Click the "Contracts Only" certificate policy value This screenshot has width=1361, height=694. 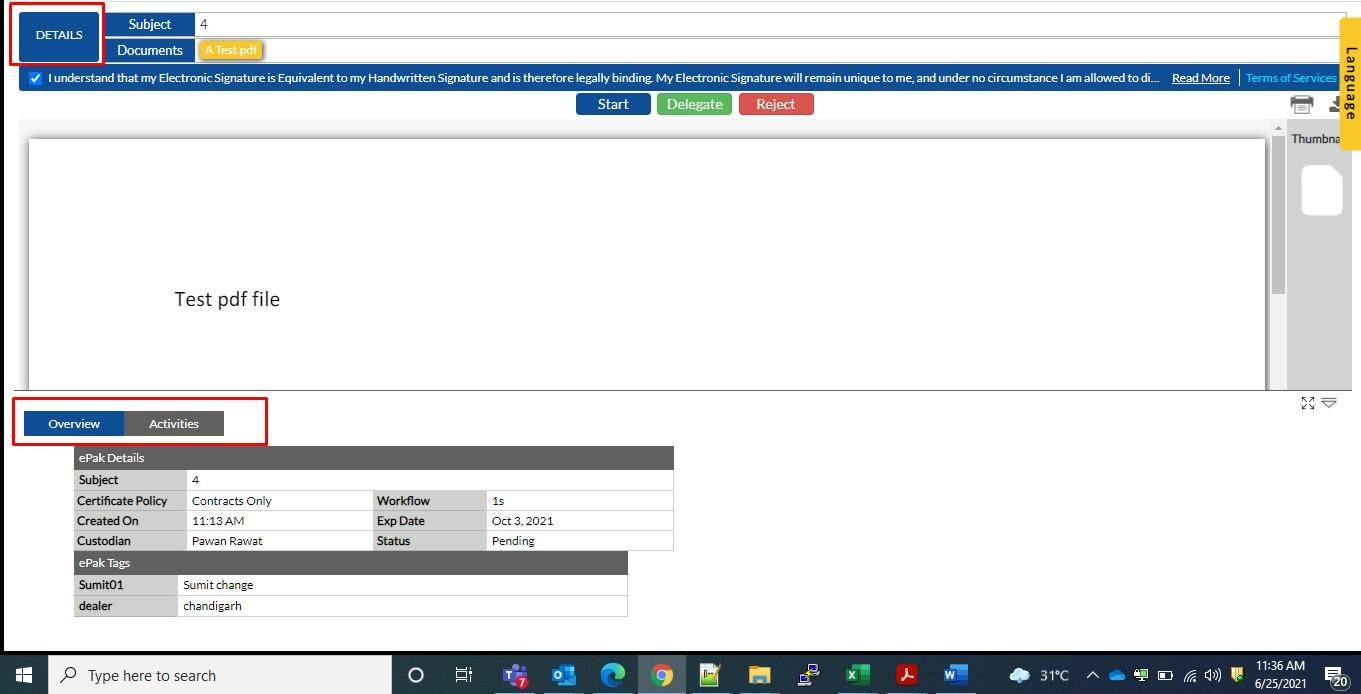232,501
